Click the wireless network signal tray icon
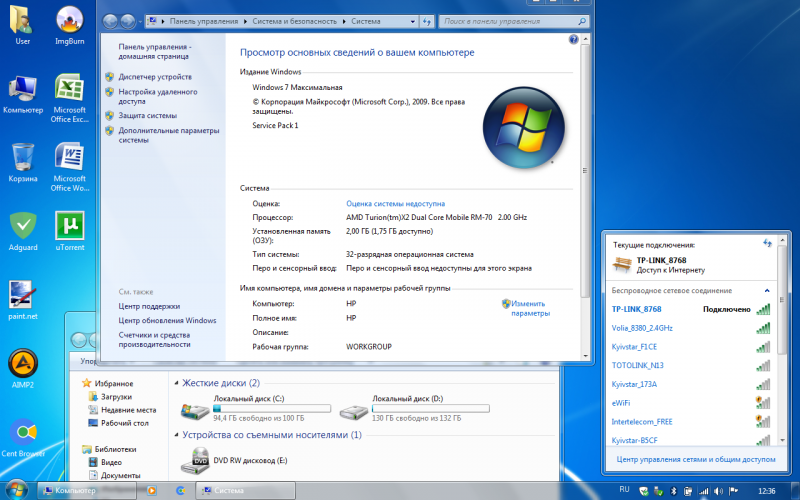Viewport: 800px width, 500px height. click(x=704, y=491)
